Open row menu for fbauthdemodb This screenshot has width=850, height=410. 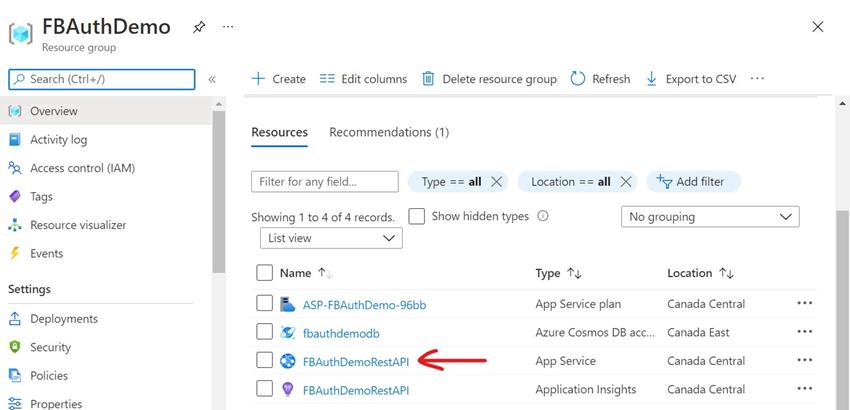coord(805,331)
